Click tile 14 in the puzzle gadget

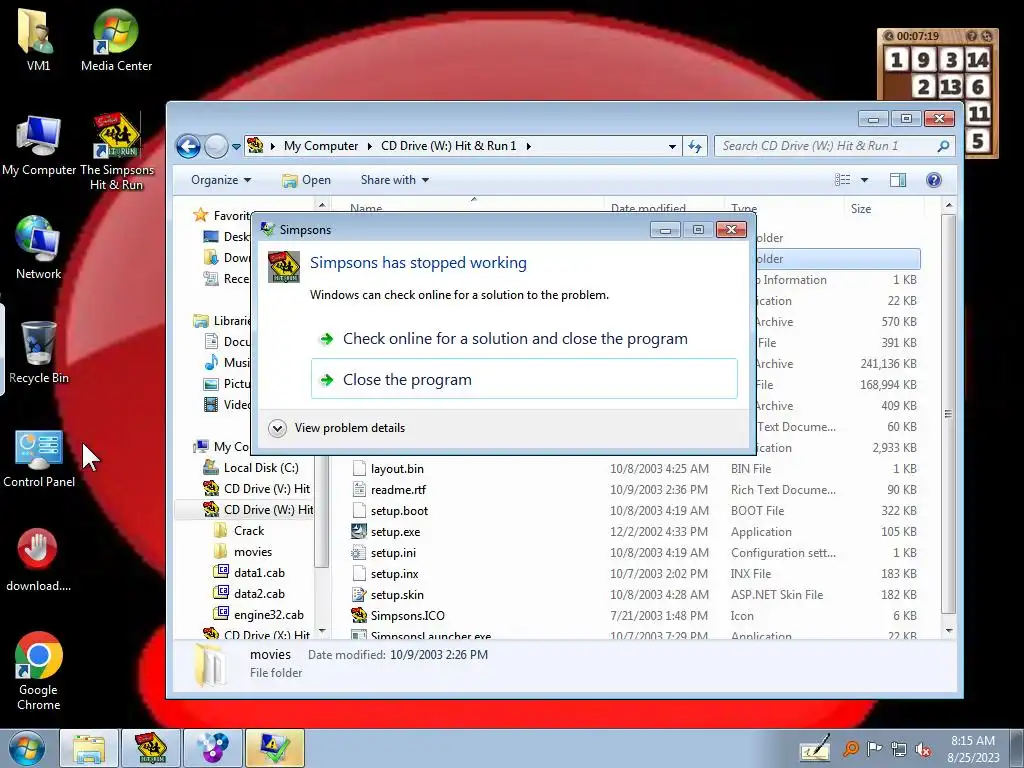pyautogui.click(x=978, y=60)
